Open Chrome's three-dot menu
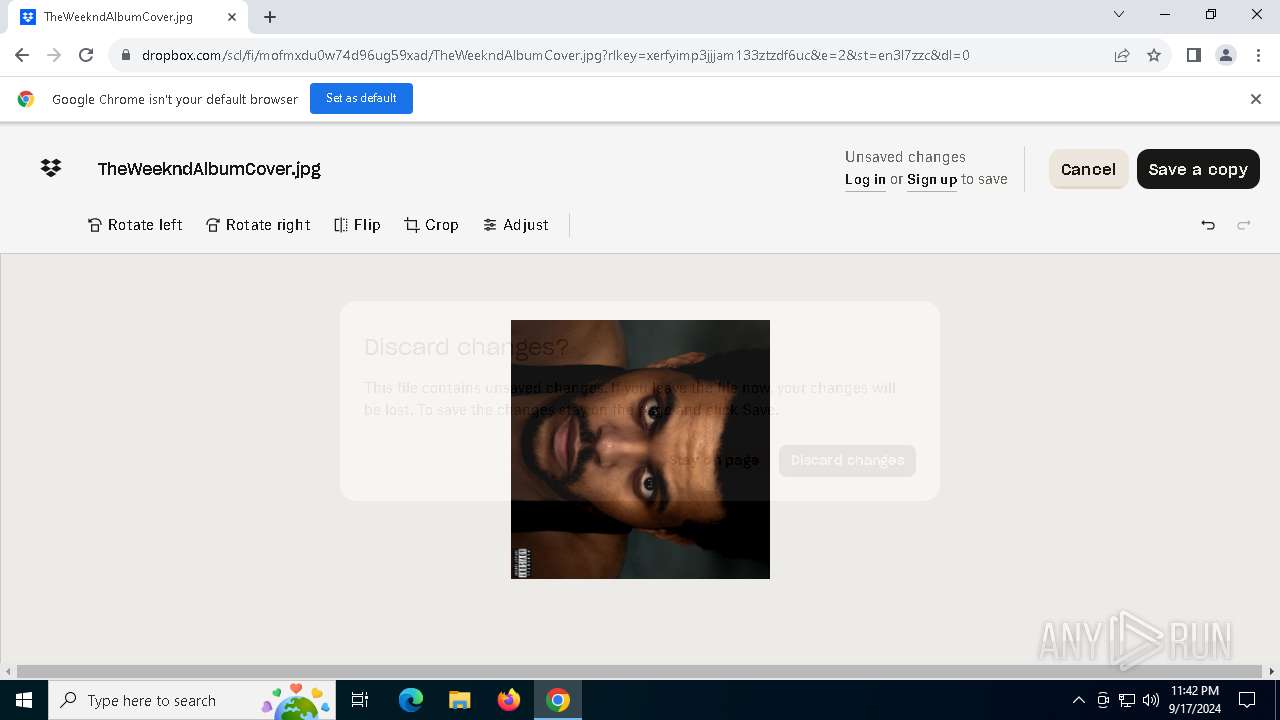 point(1257,55)
